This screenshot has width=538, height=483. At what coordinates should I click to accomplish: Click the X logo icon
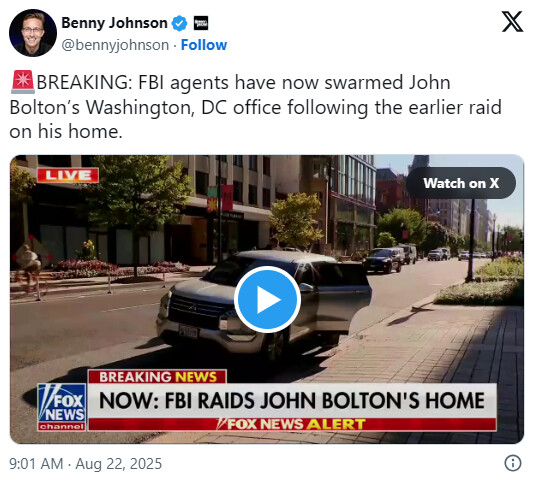[512, 22]
